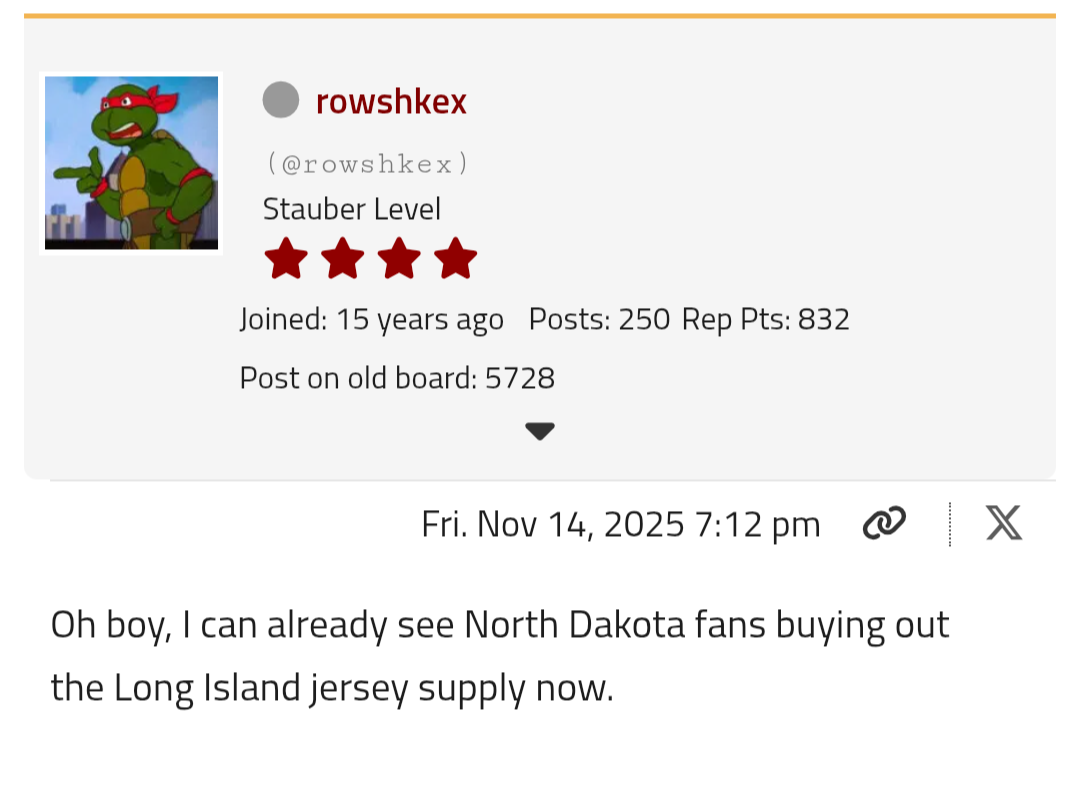The image size is (1080, 801).
Task: Click the 'Joined: 15 years ago' text
Action: [x=371, y=320]
